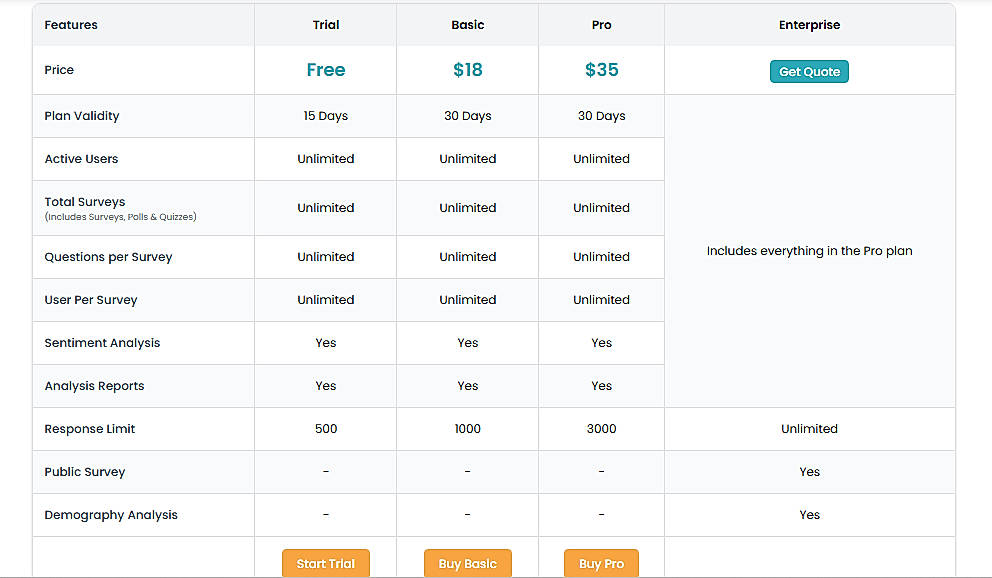Select the 15 Days trial validity cell
992x578 pixels.
click(326, 116)
